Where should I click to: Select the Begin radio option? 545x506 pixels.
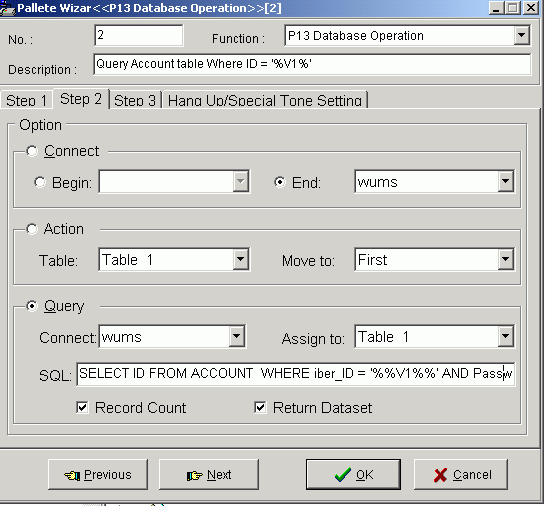[40, 182]
